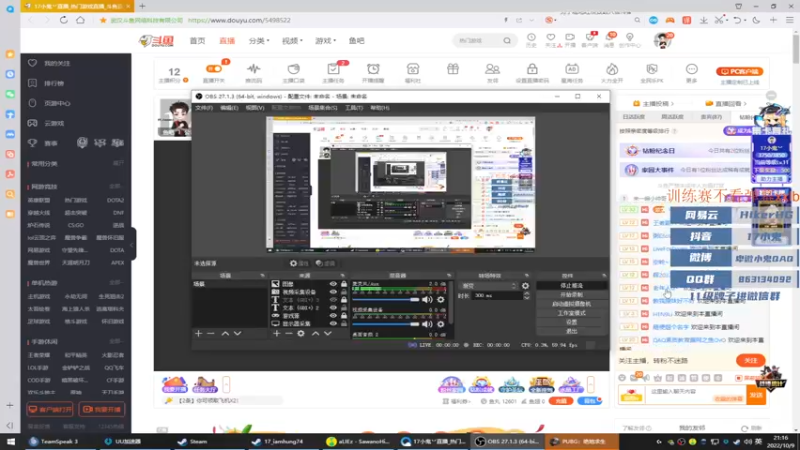Open the alarm clock reminder icon in Douyu toolbar
Screen dimensions: 800x450
(373, 69)
